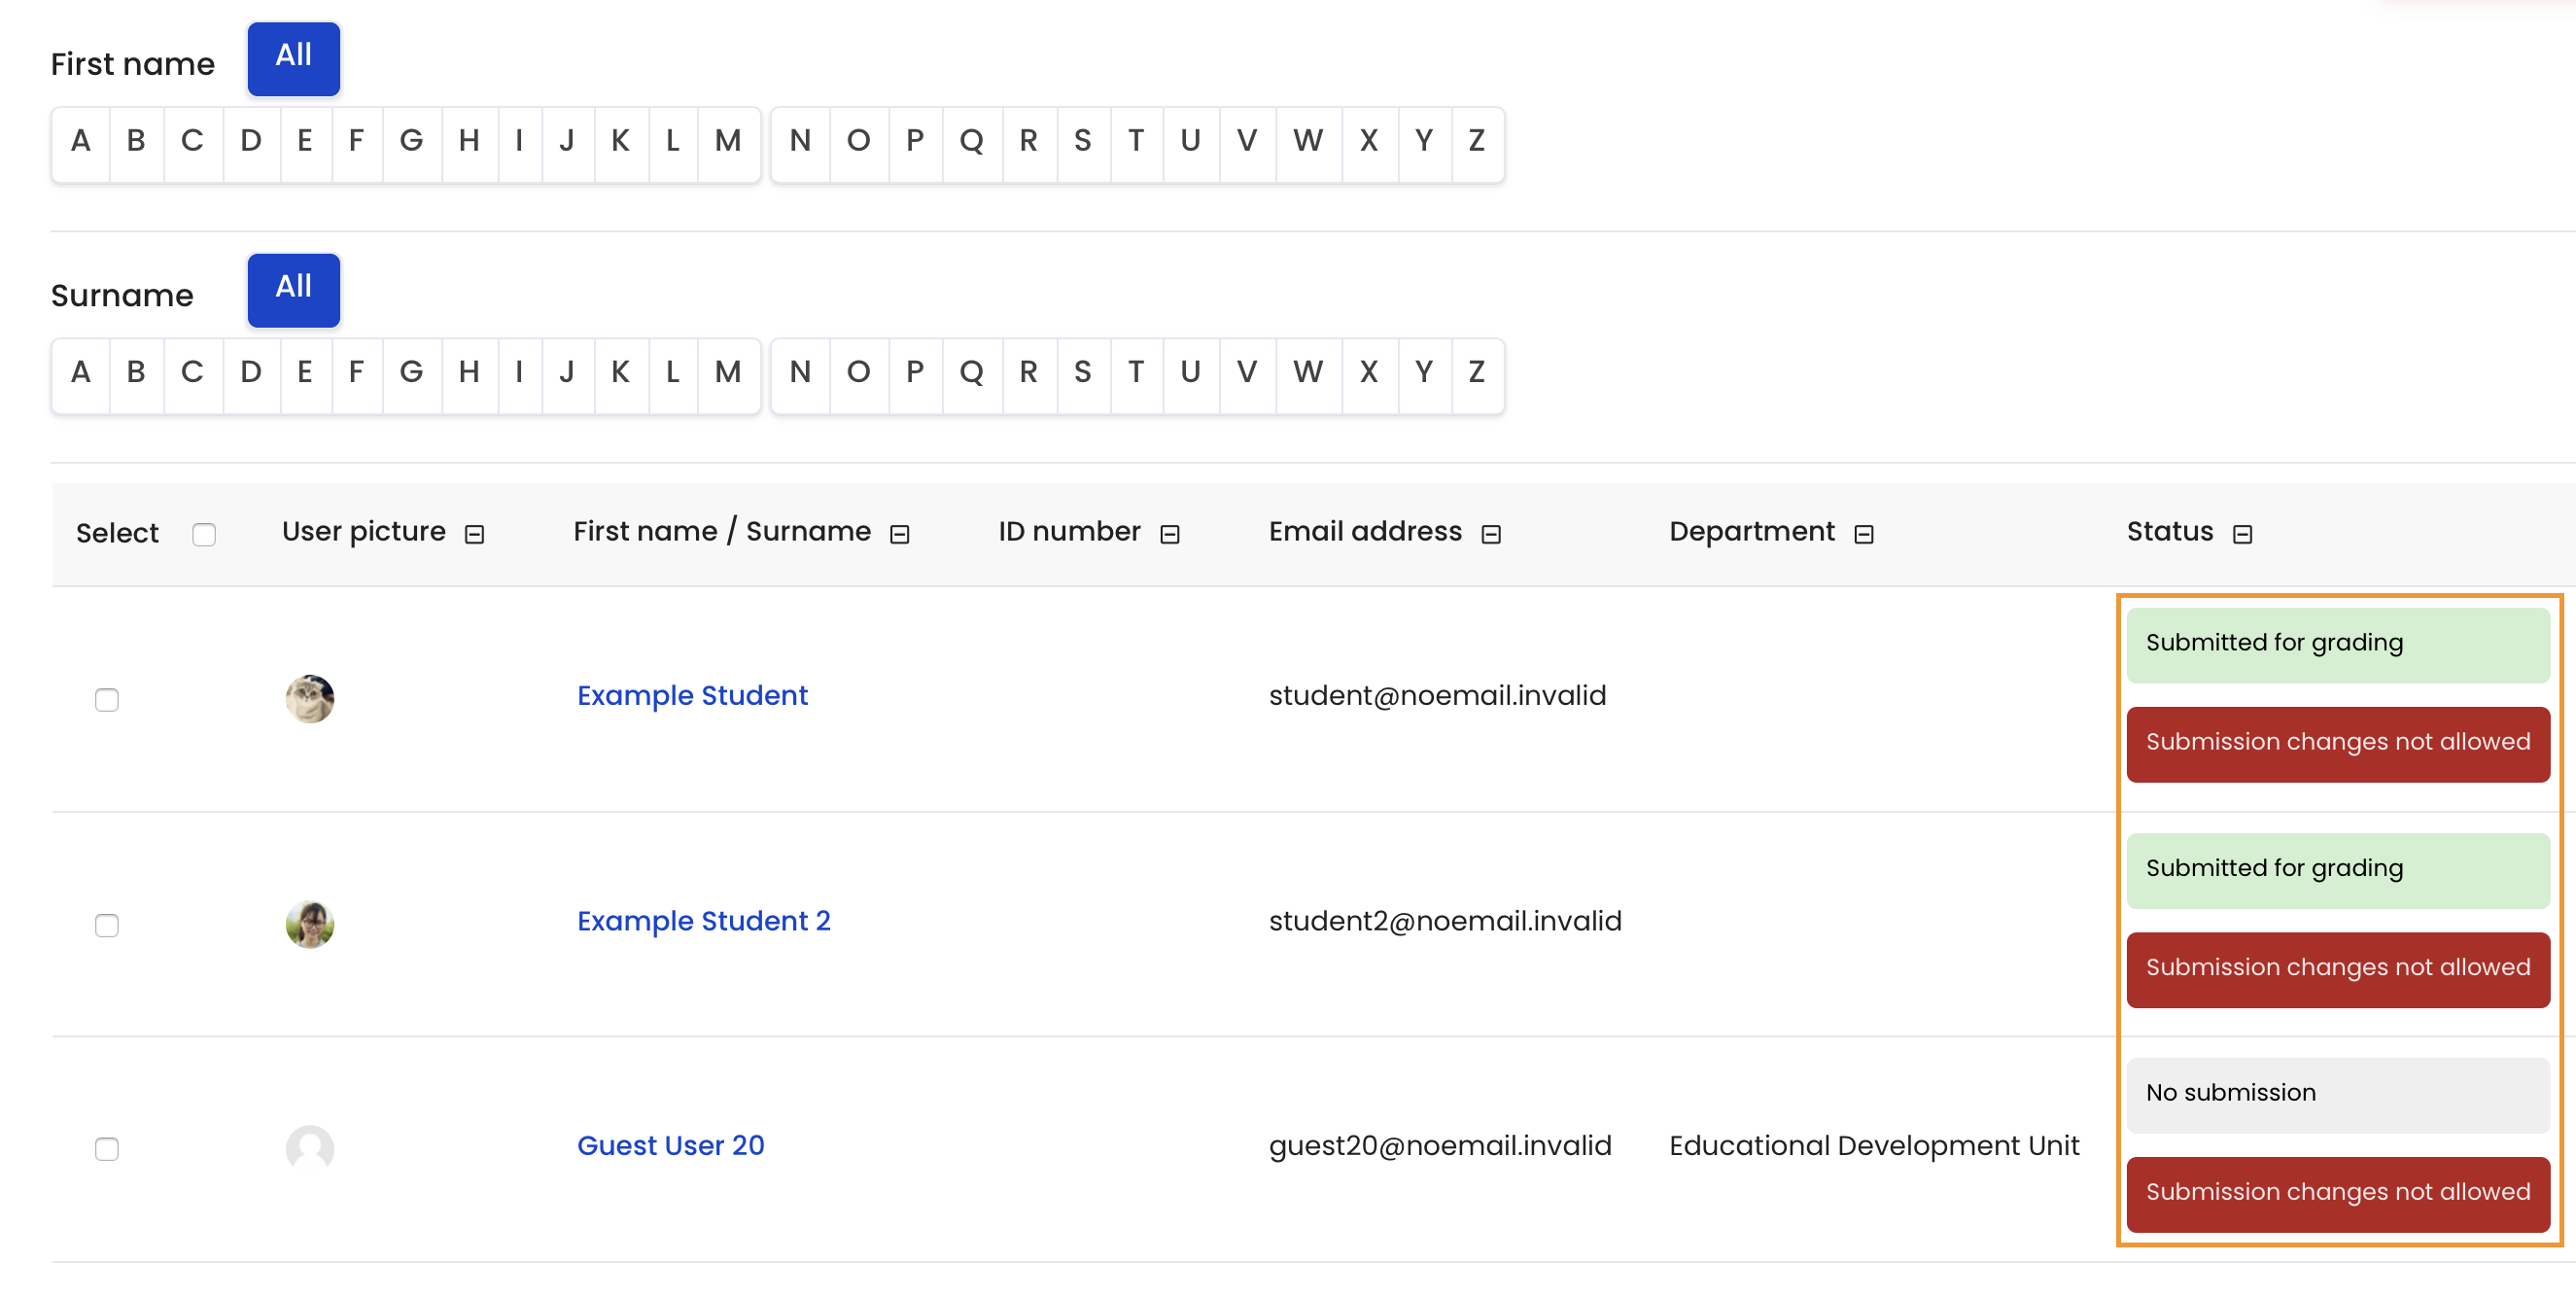This screenshot has width=2576, height=1297.
Task: Sort by Department column header
Action: (x=1752, y=532)
